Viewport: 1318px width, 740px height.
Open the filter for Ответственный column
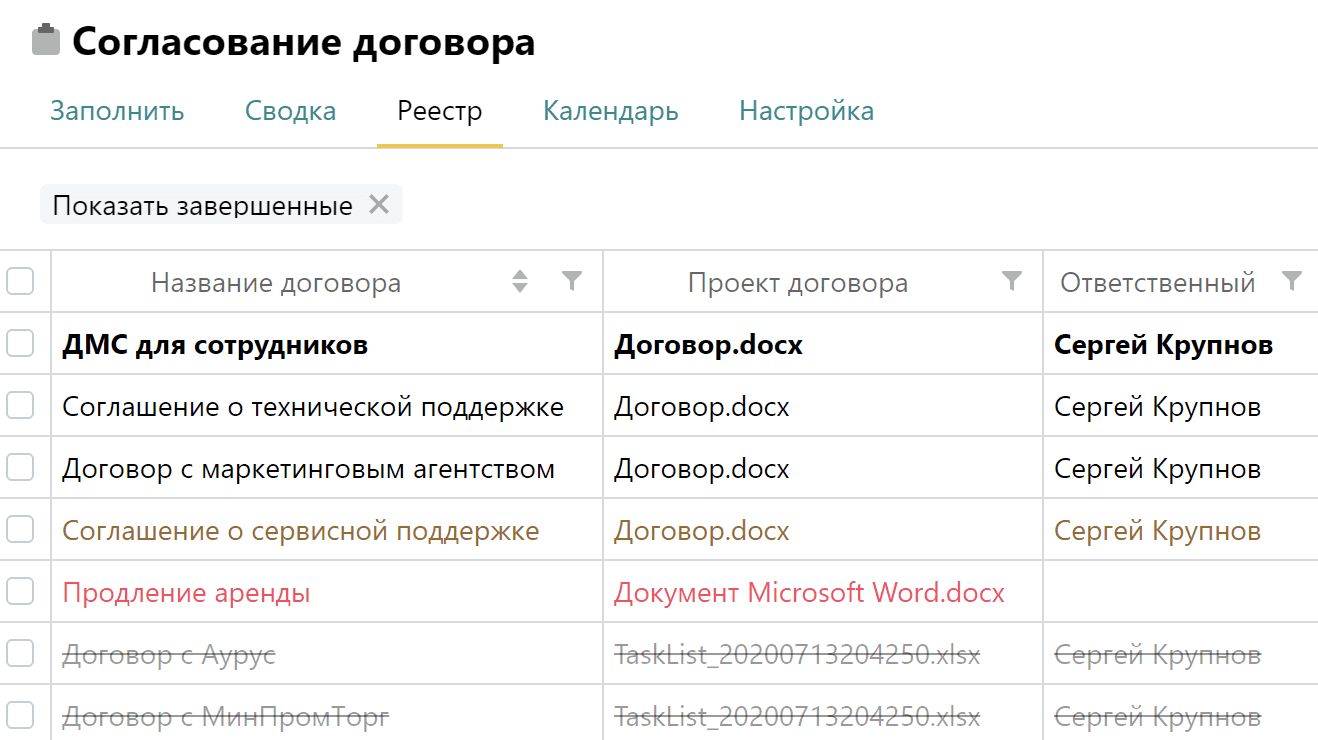pos(1293,282)
